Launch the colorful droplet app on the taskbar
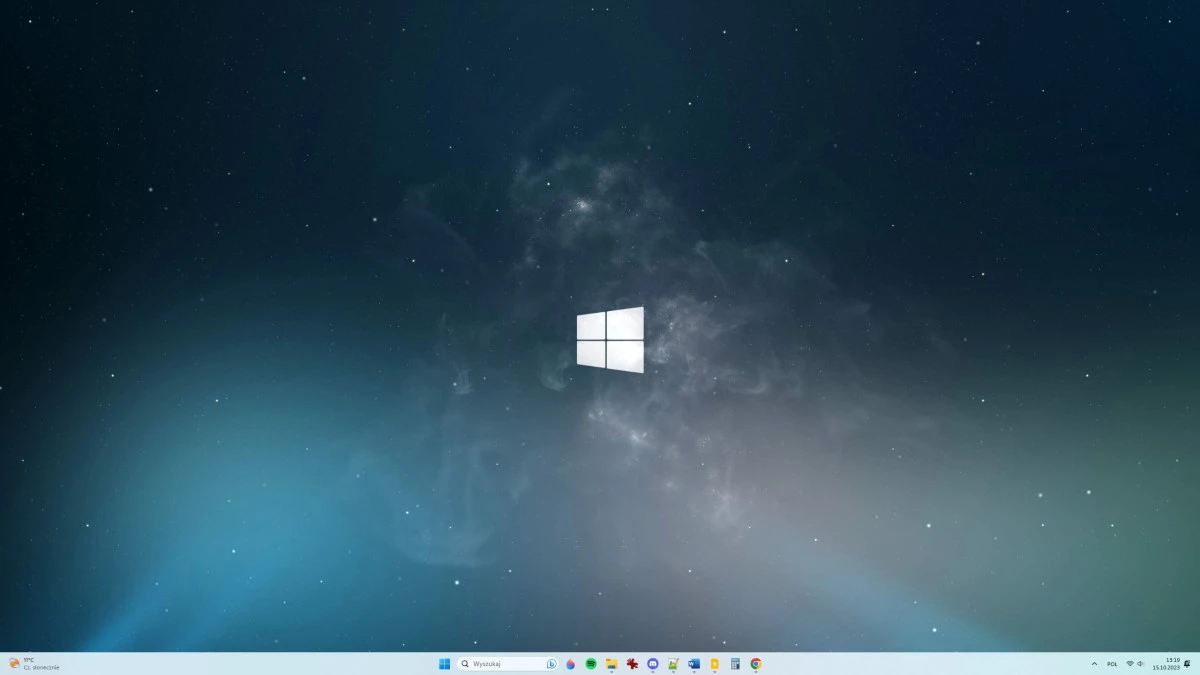 [570, 663]
